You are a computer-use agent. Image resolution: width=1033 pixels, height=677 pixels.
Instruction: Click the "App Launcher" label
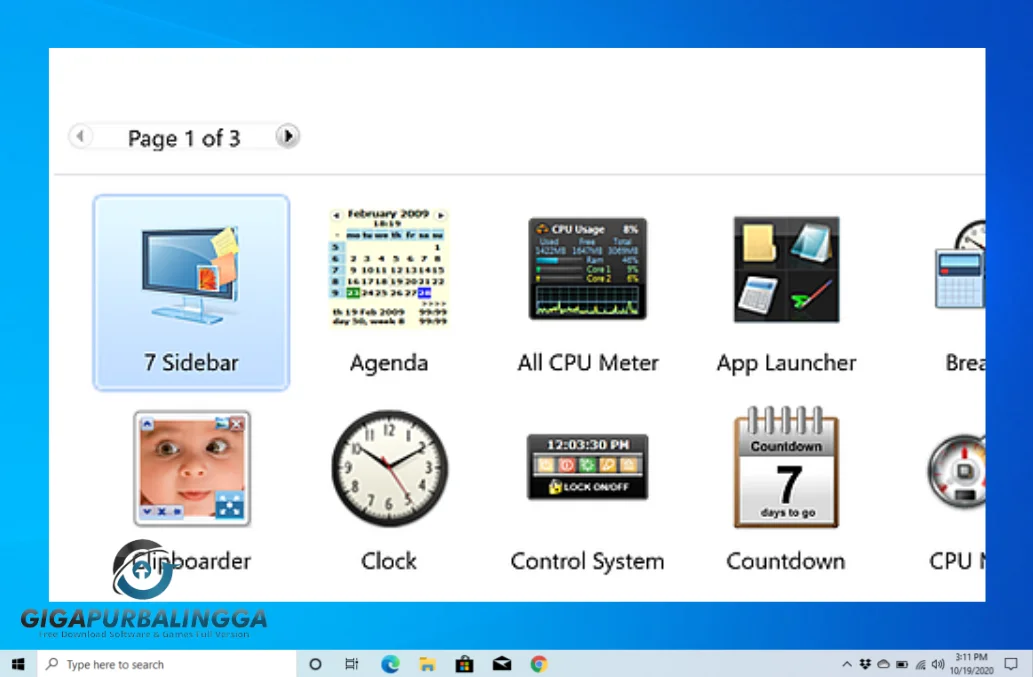787,363
